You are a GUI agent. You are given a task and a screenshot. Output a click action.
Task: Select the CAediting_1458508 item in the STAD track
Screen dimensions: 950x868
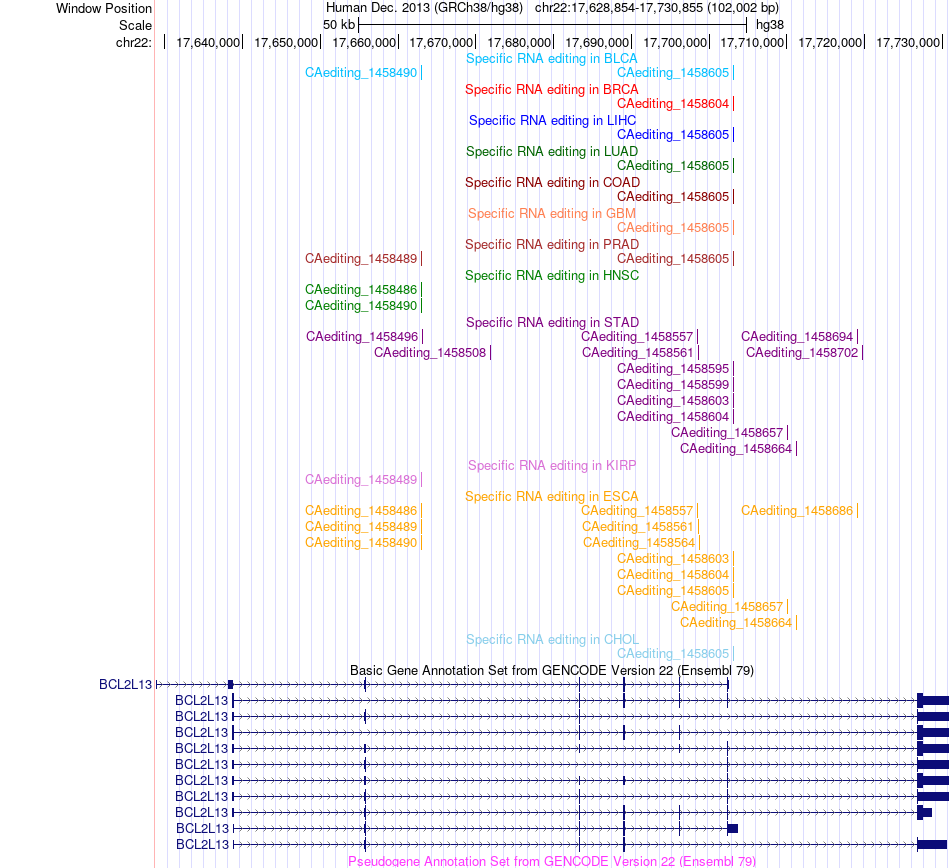[x=430, y=353]
